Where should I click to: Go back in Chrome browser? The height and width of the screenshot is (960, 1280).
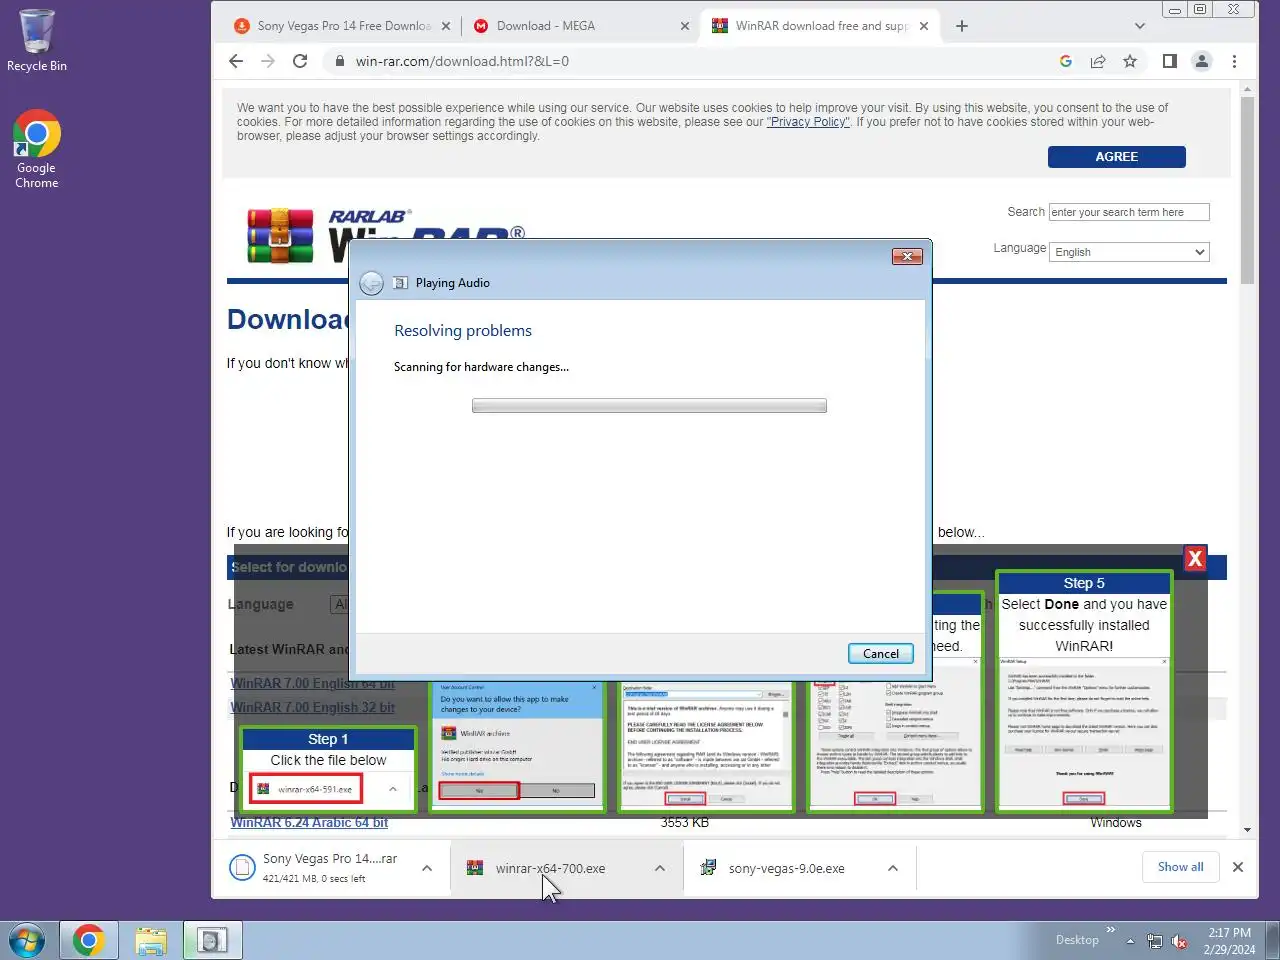[x=236, y=61]
